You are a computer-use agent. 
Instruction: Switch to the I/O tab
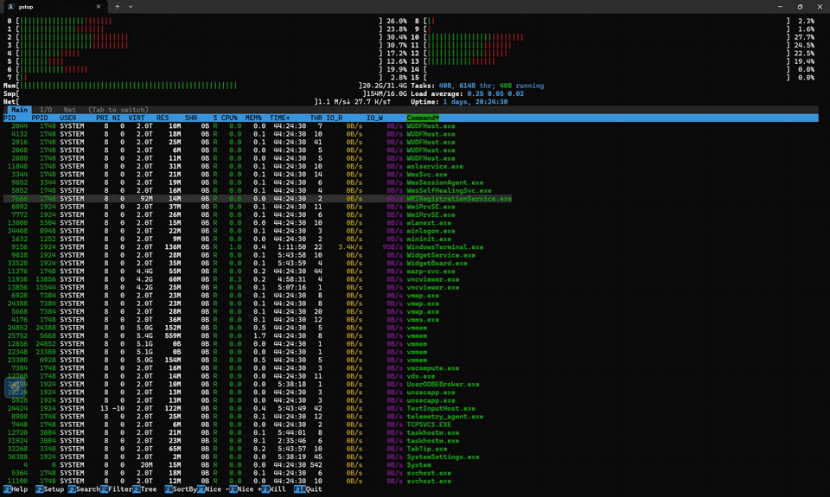point(45,109)
